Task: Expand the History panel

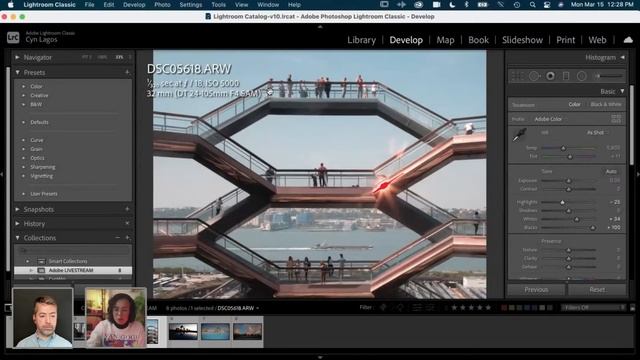Action: pyautogui.click(x=18, y=223)
